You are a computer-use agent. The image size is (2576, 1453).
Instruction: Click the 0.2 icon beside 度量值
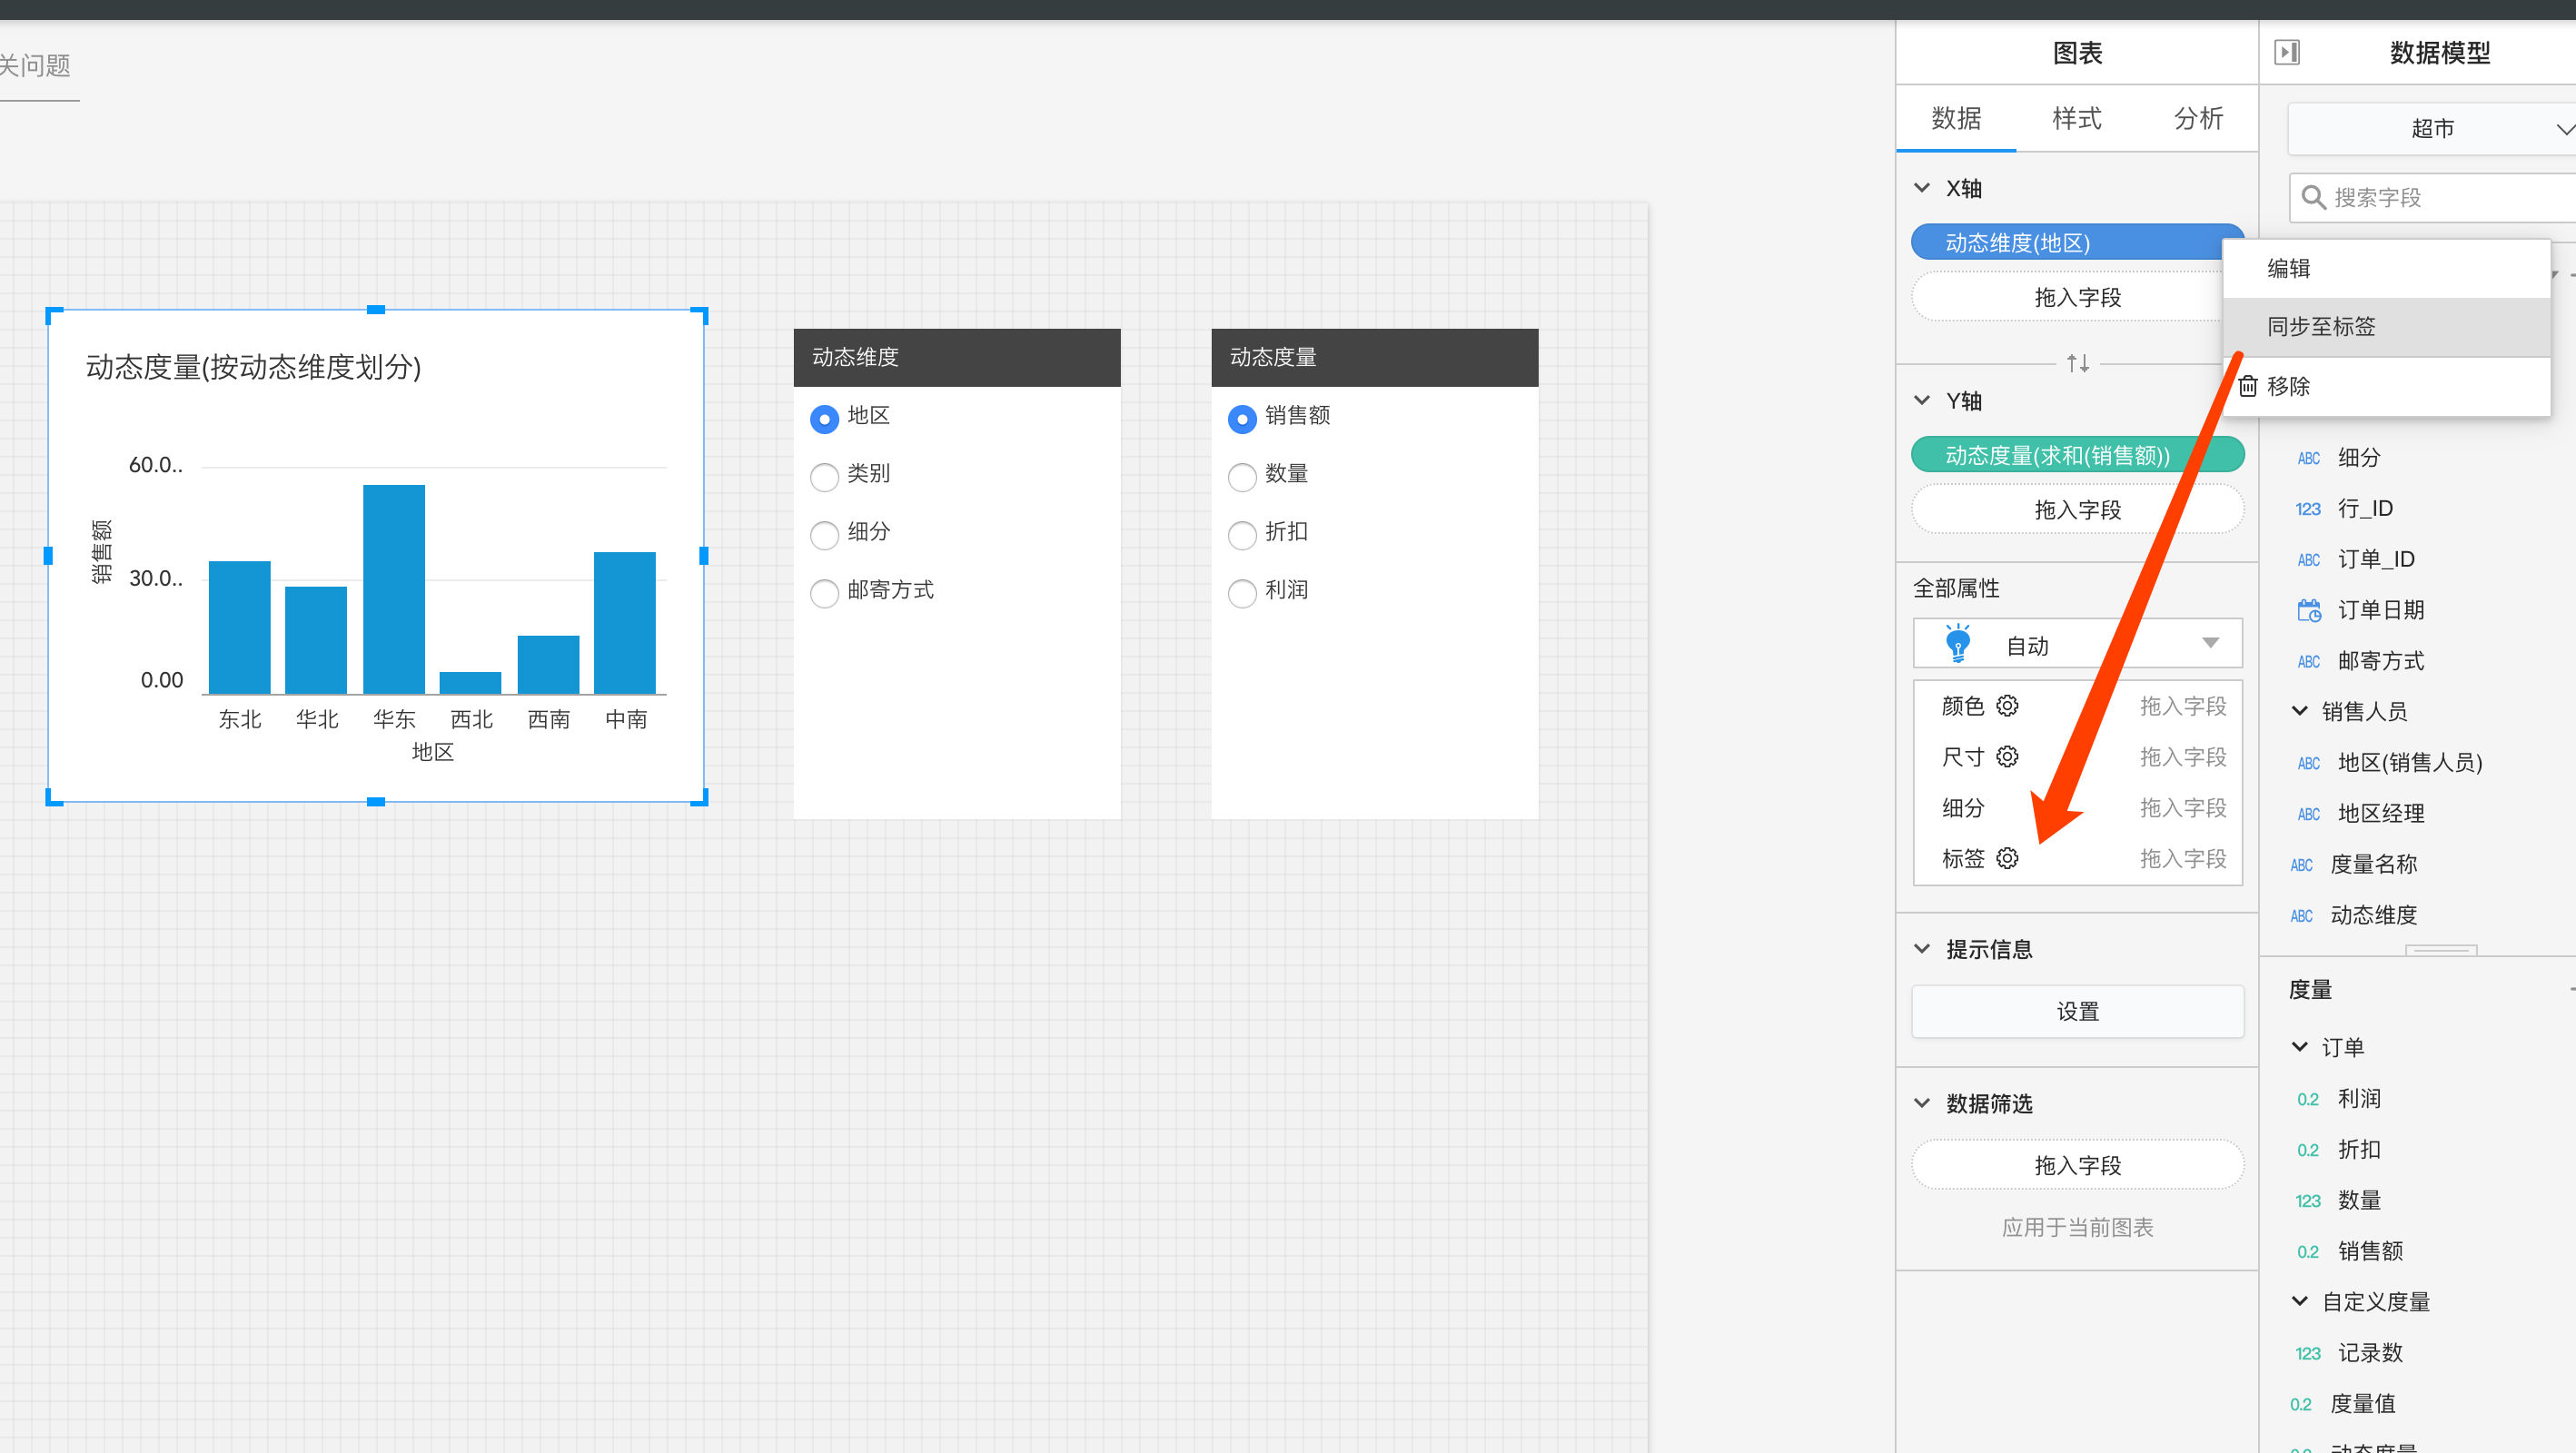point(2301,1404)
